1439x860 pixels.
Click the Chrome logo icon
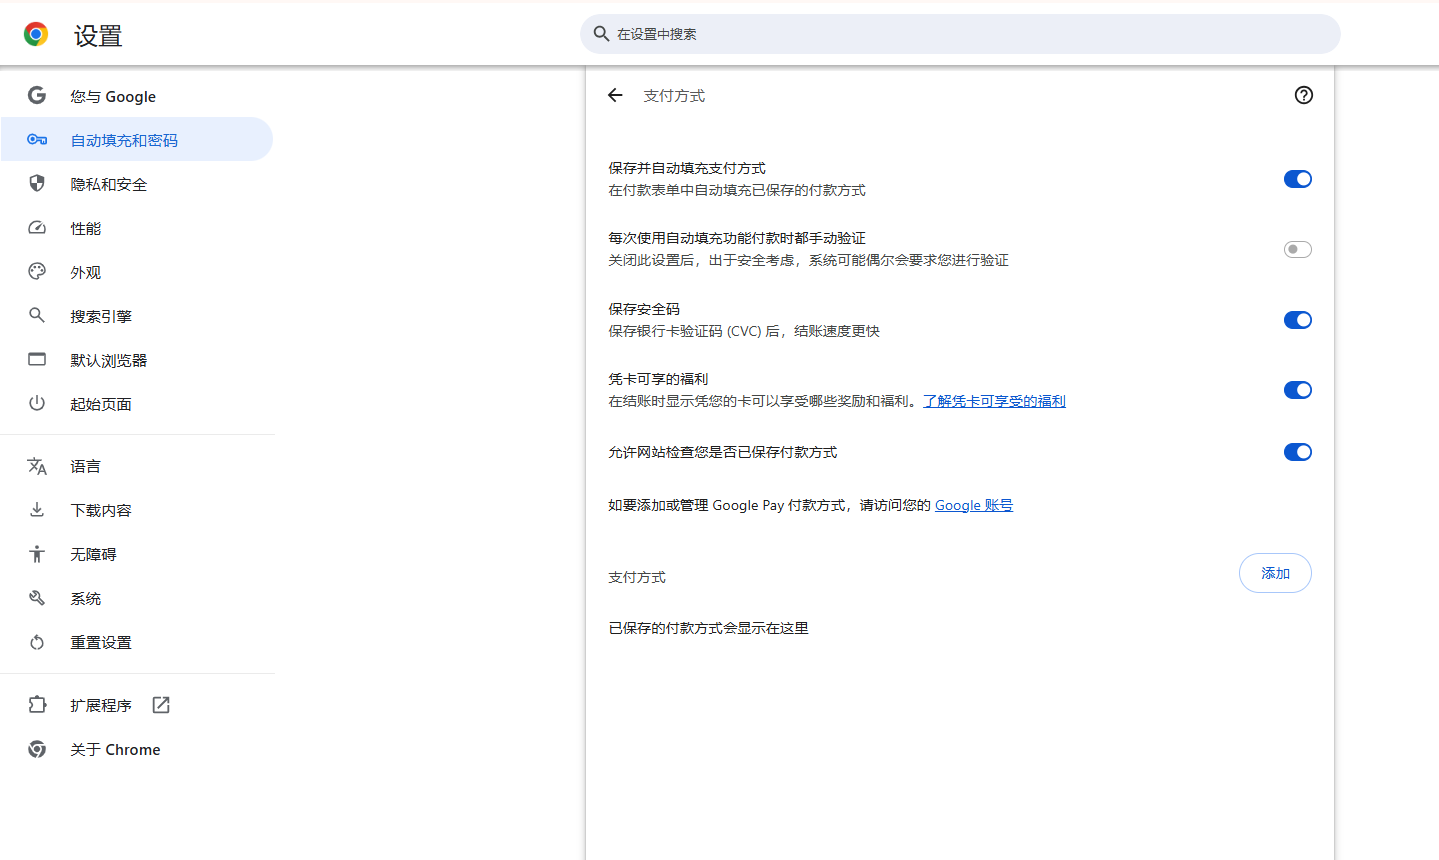[x=36, y=35]
